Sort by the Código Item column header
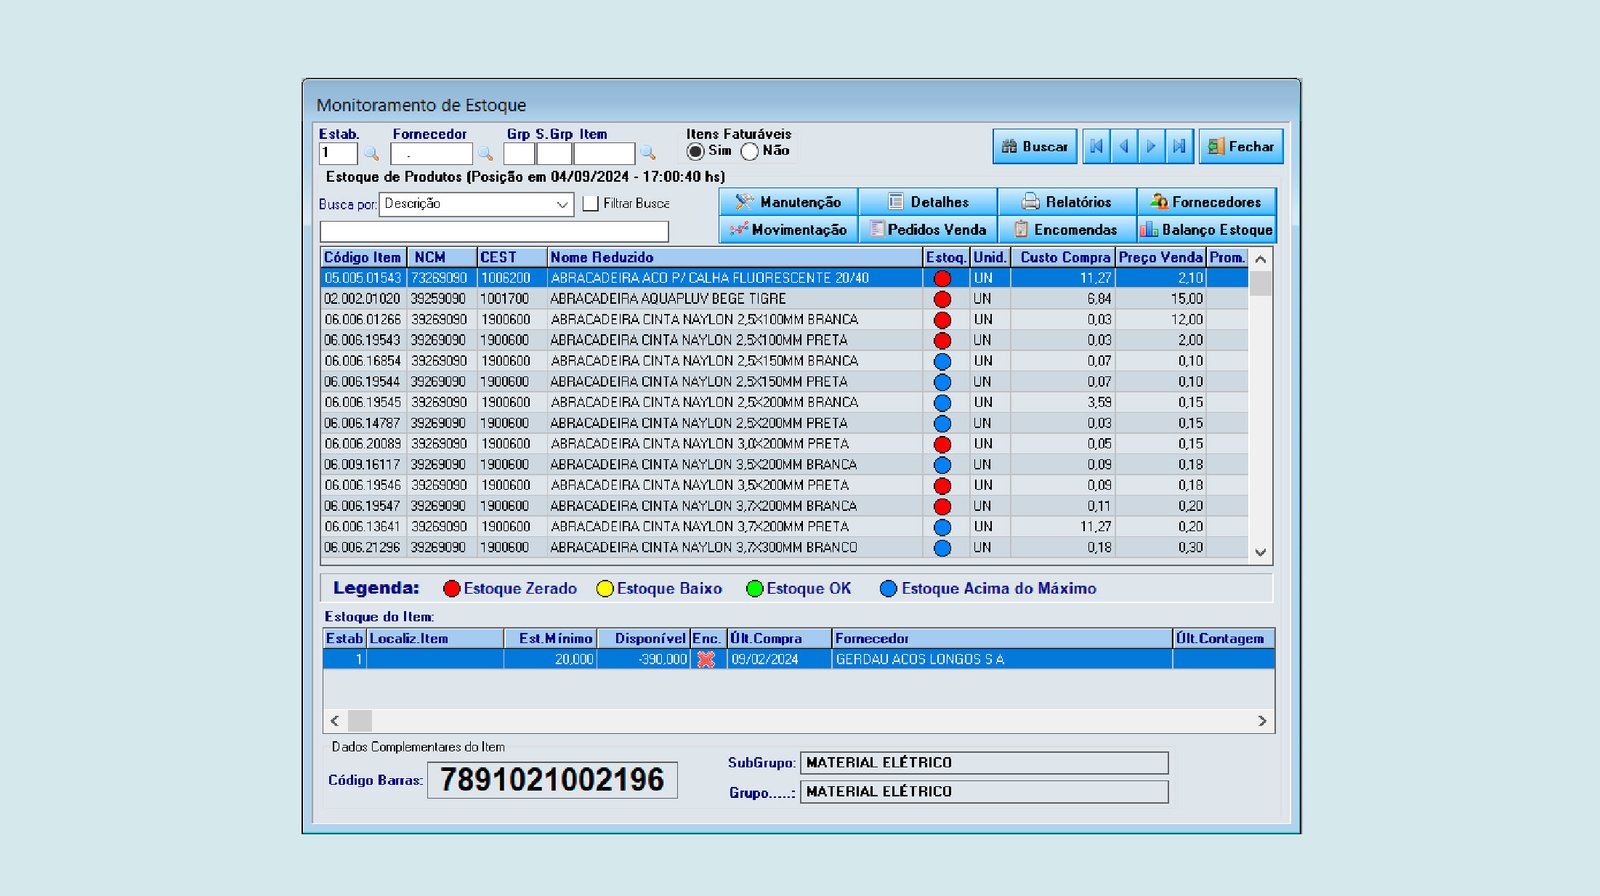The width and height of the screenshot is (1600, 896). (362, 257)
